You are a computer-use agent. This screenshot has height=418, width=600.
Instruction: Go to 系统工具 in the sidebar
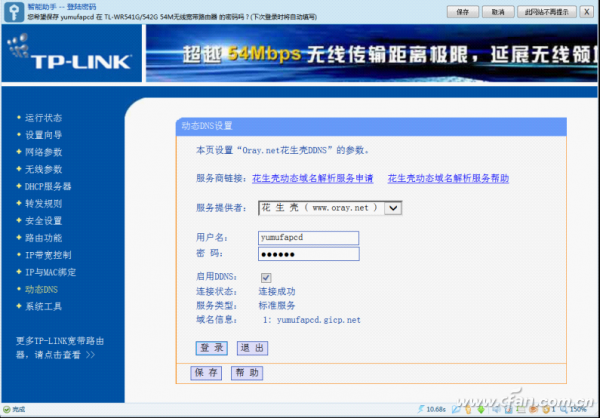(43, 306)
